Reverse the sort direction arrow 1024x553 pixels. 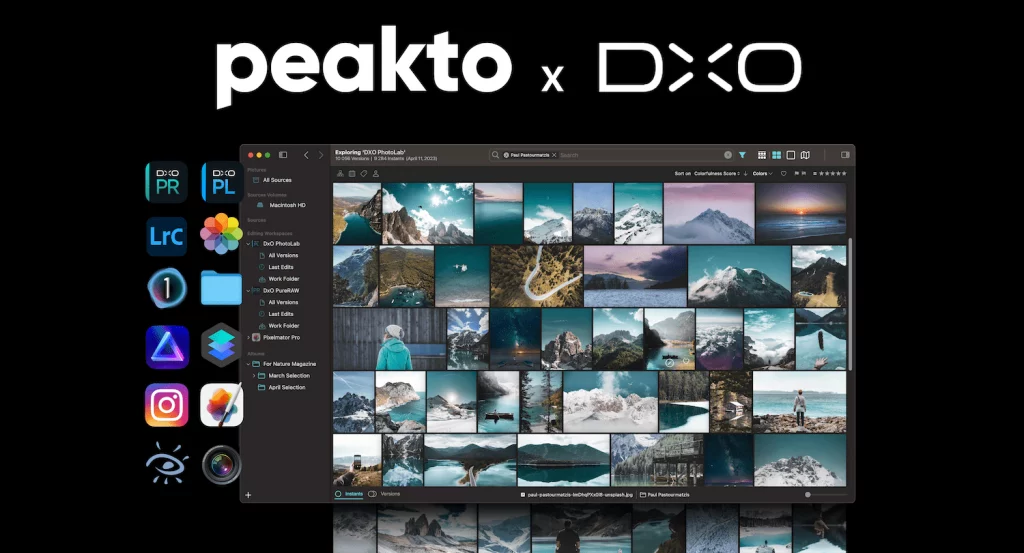tap(746, 174)
